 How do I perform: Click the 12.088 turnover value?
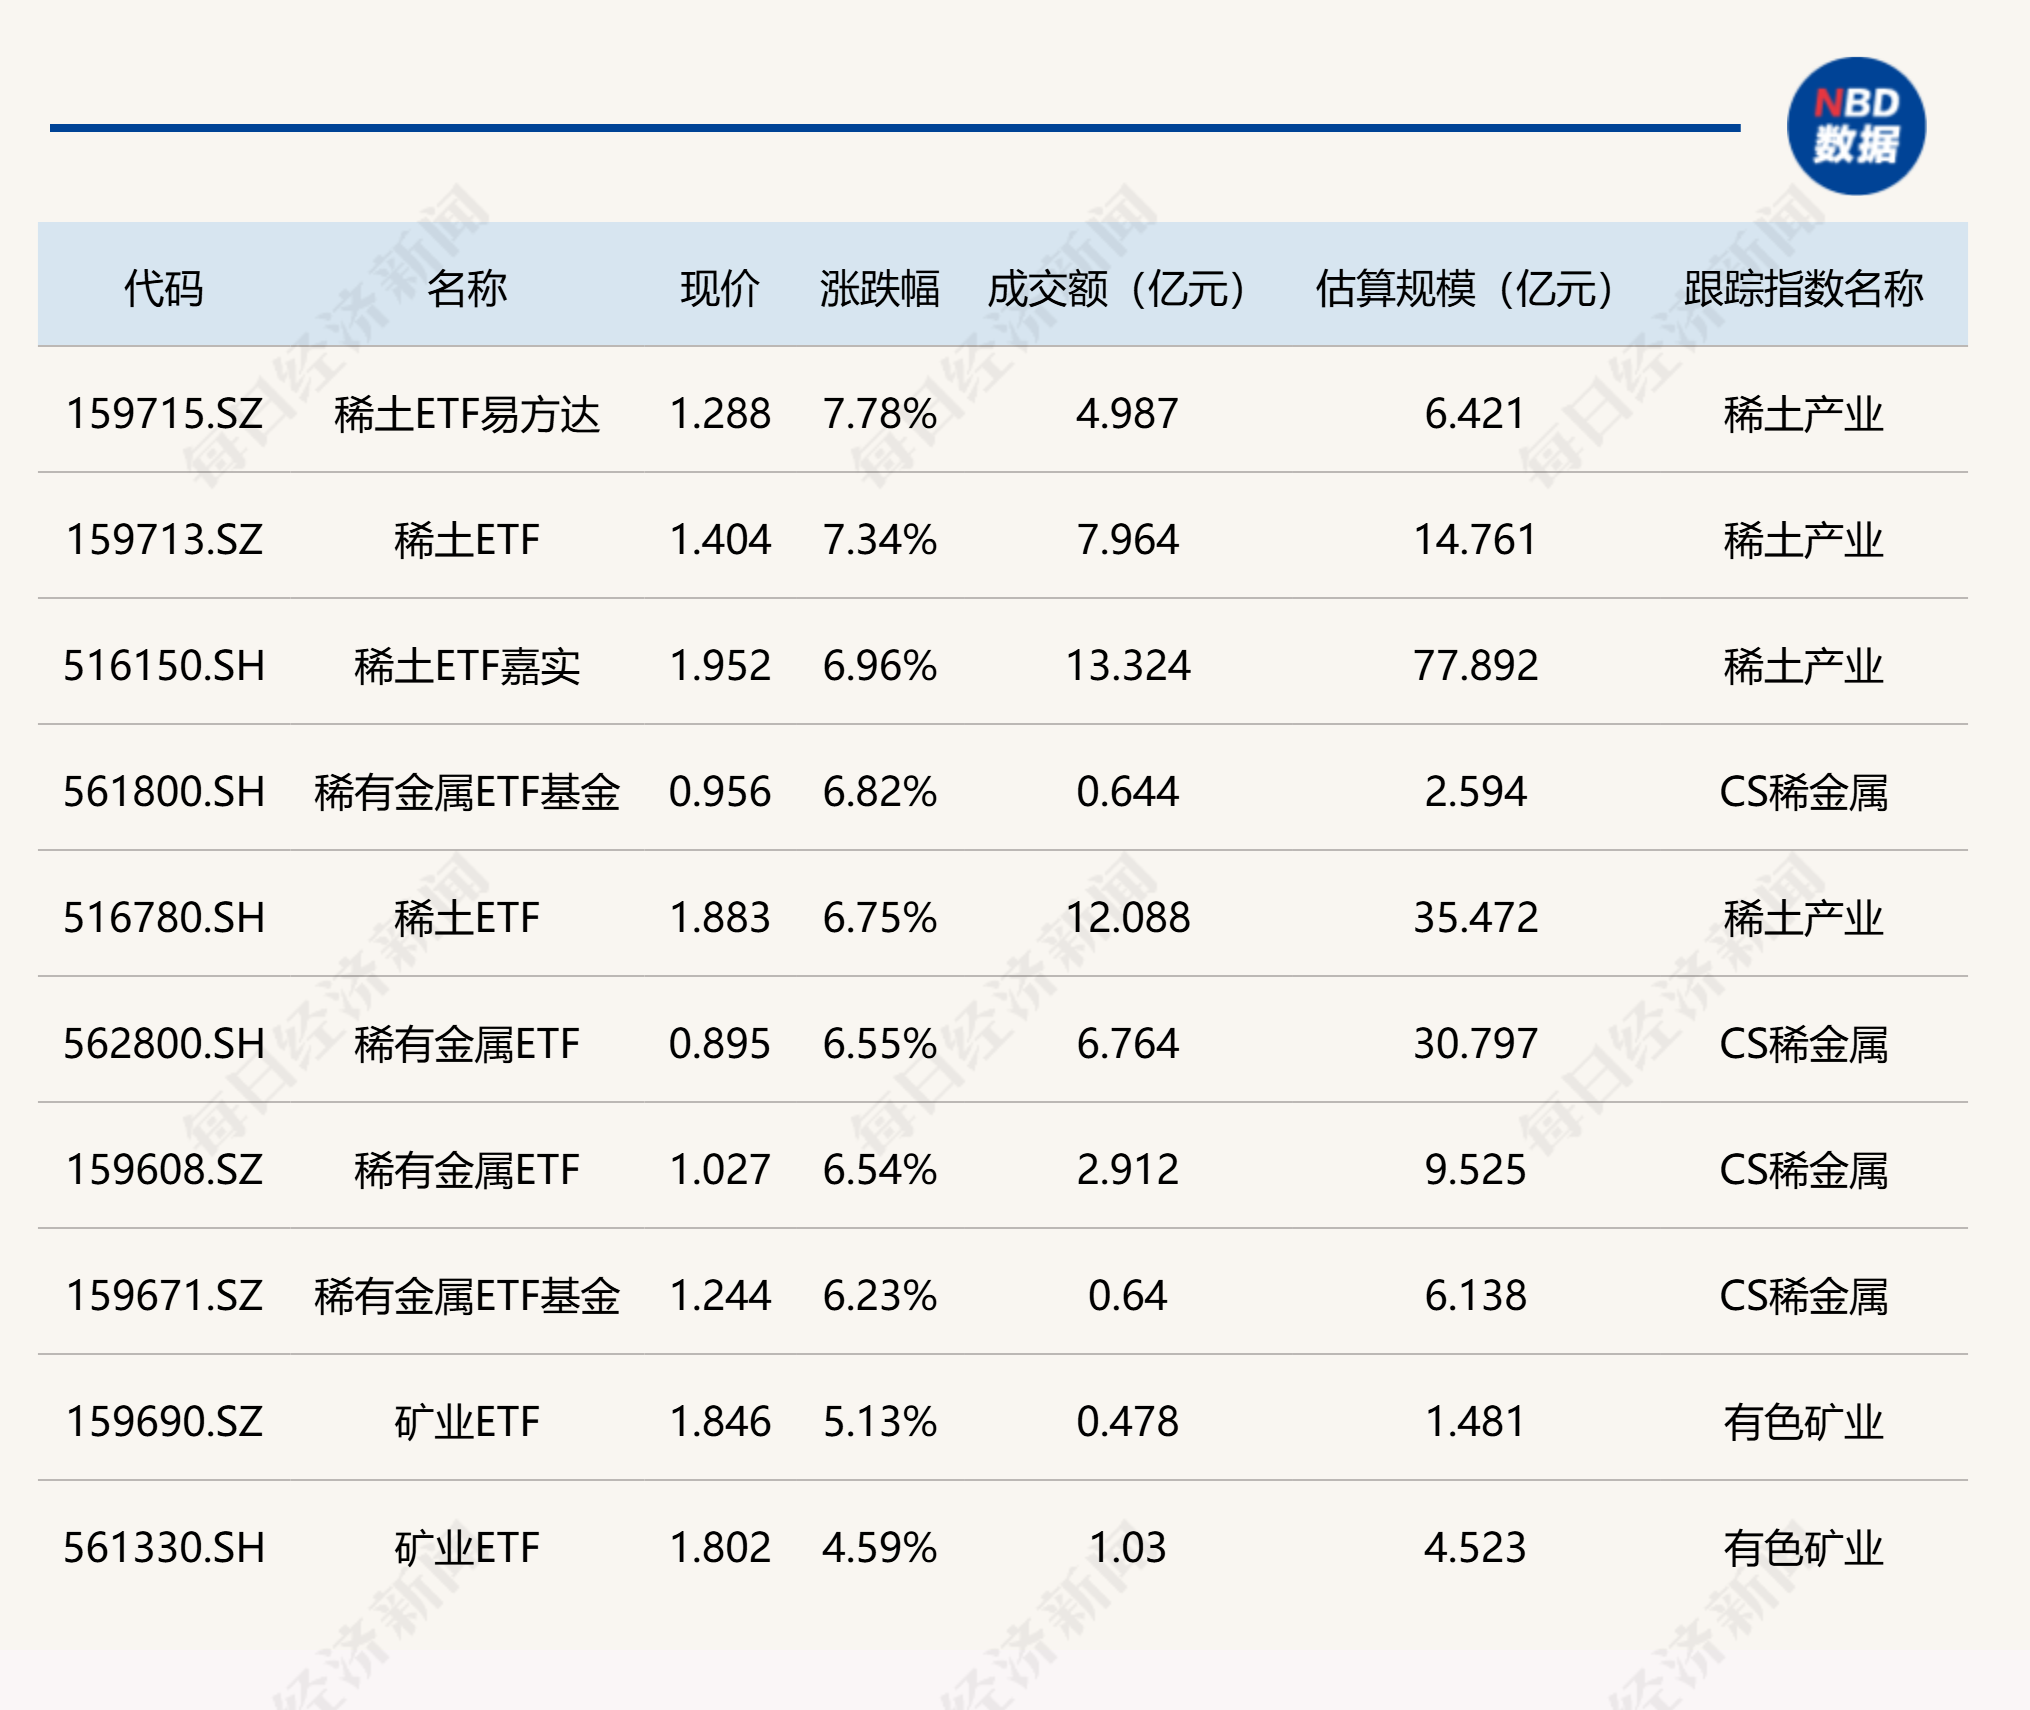click(1127, 918)
